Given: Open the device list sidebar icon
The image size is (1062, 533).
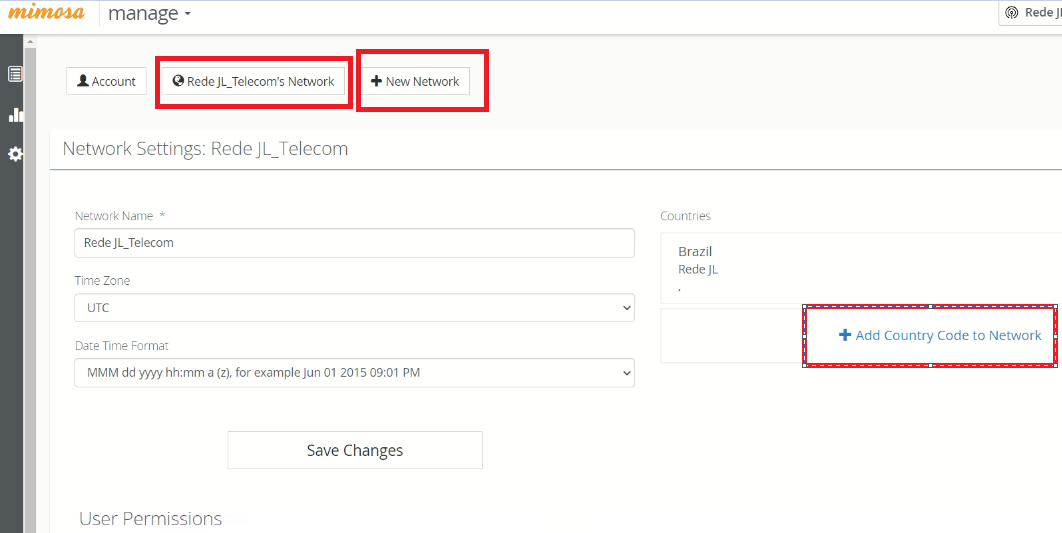Looking at the screenshot, I should (15, 74).
